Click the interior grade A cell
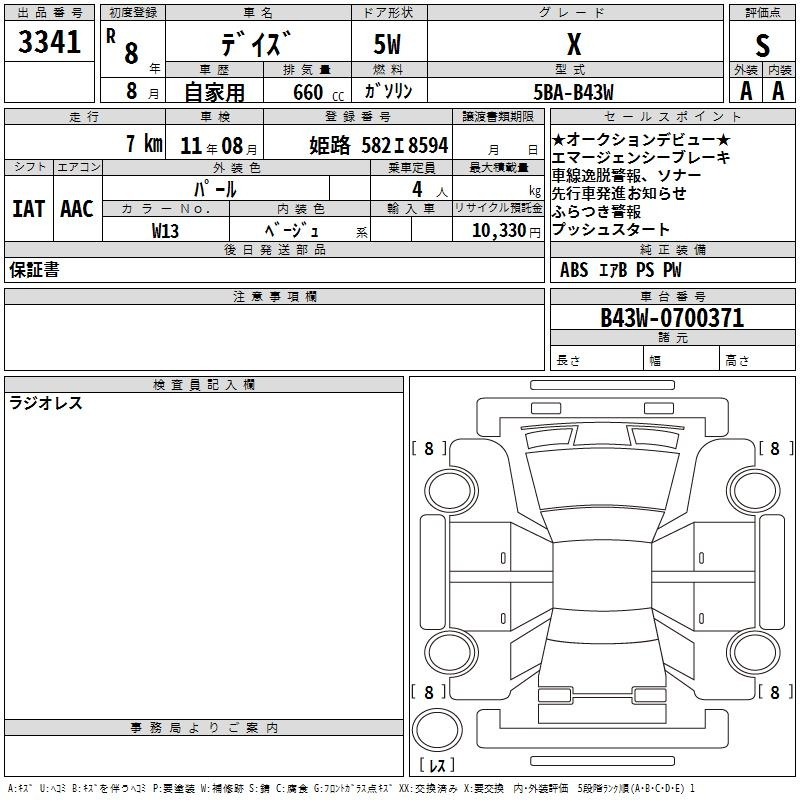 pos(779,91)
